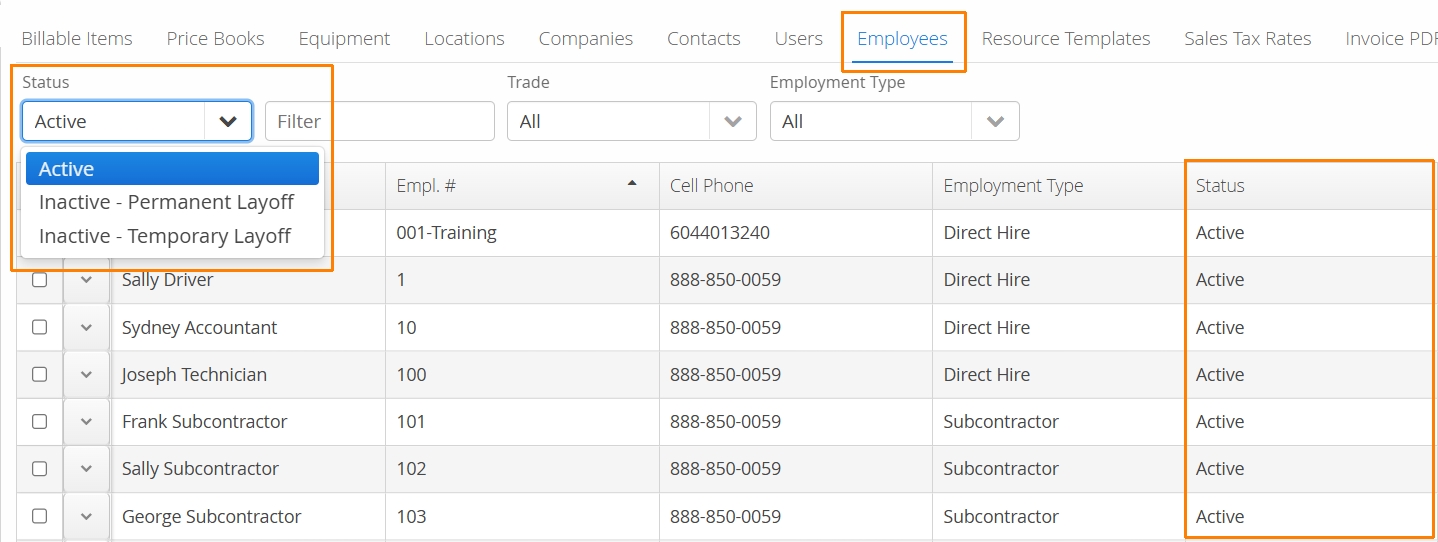
Task: Click the name Joseph Technician
Action: pyautogui.click(x=194, y=375)
